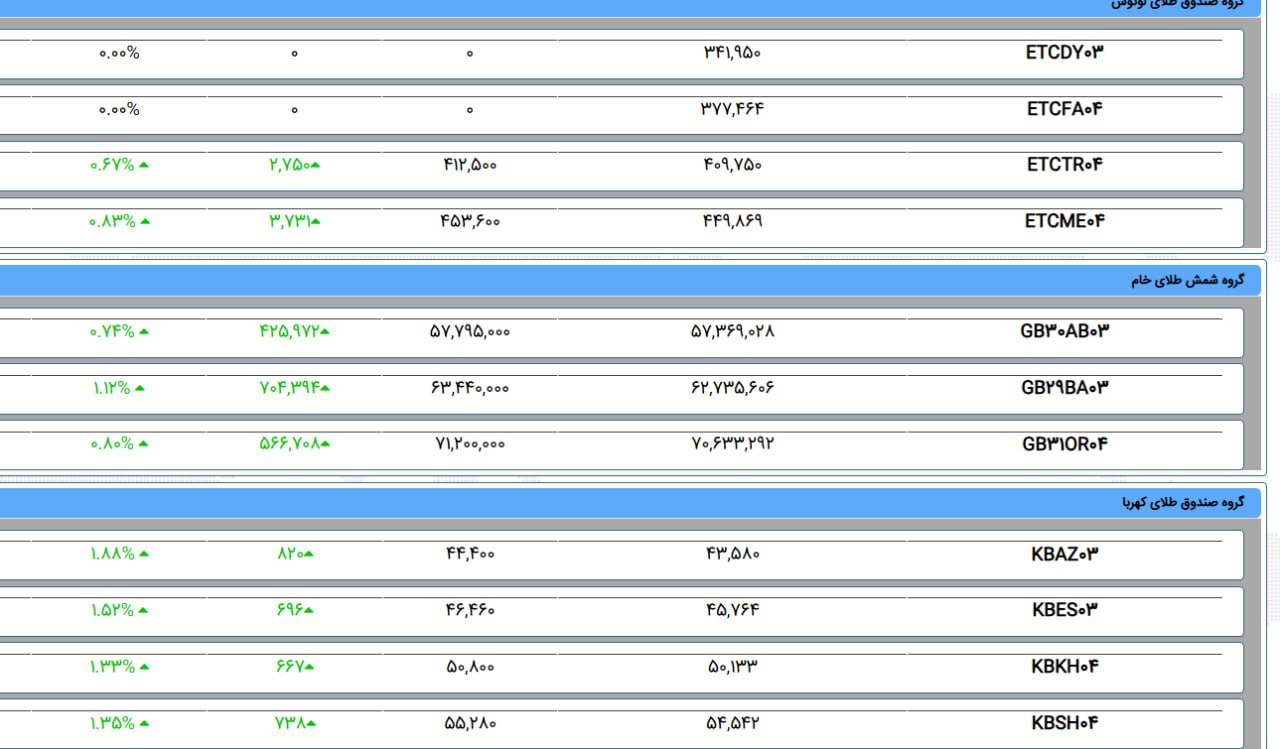The width and height of the screenshot is (1280, 749).
Task: Click the value ۴۵,۷۶۴ in KBES۰۳ row
Action: tap(732, 610)
